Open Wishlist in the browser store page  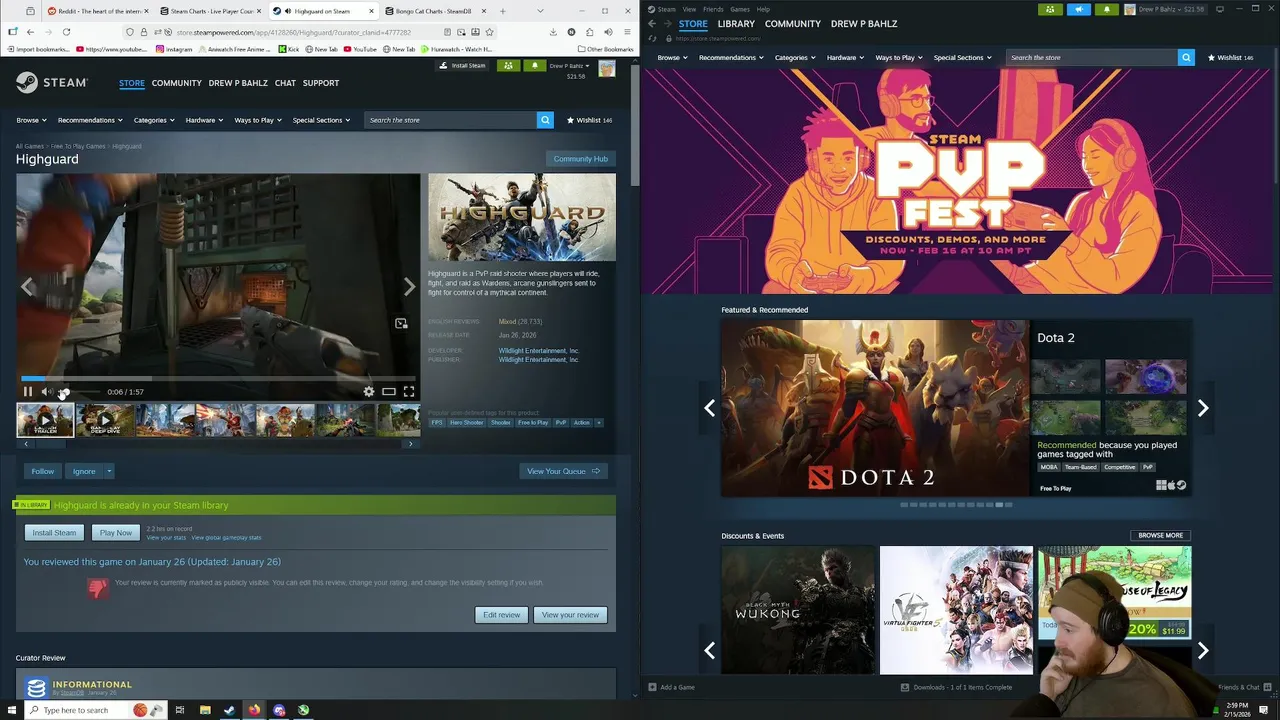[x=589, y=120]
